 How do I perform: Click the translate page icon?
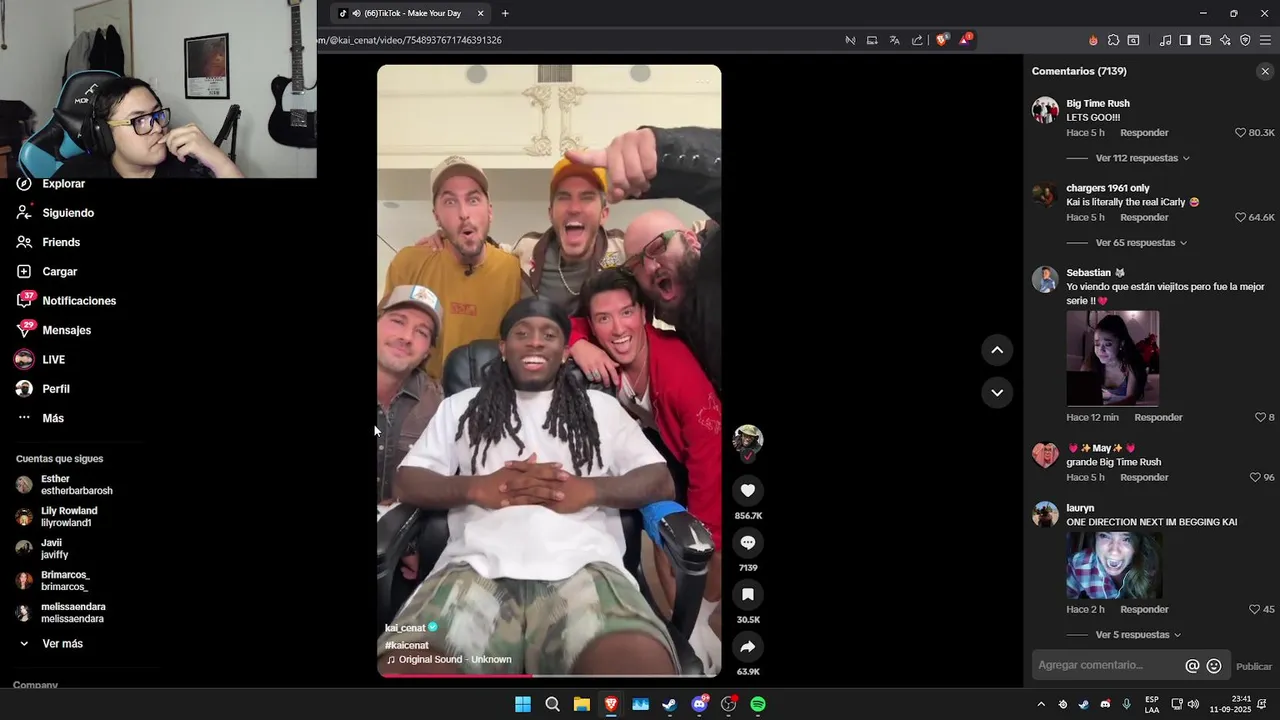(x=894, y=40)
